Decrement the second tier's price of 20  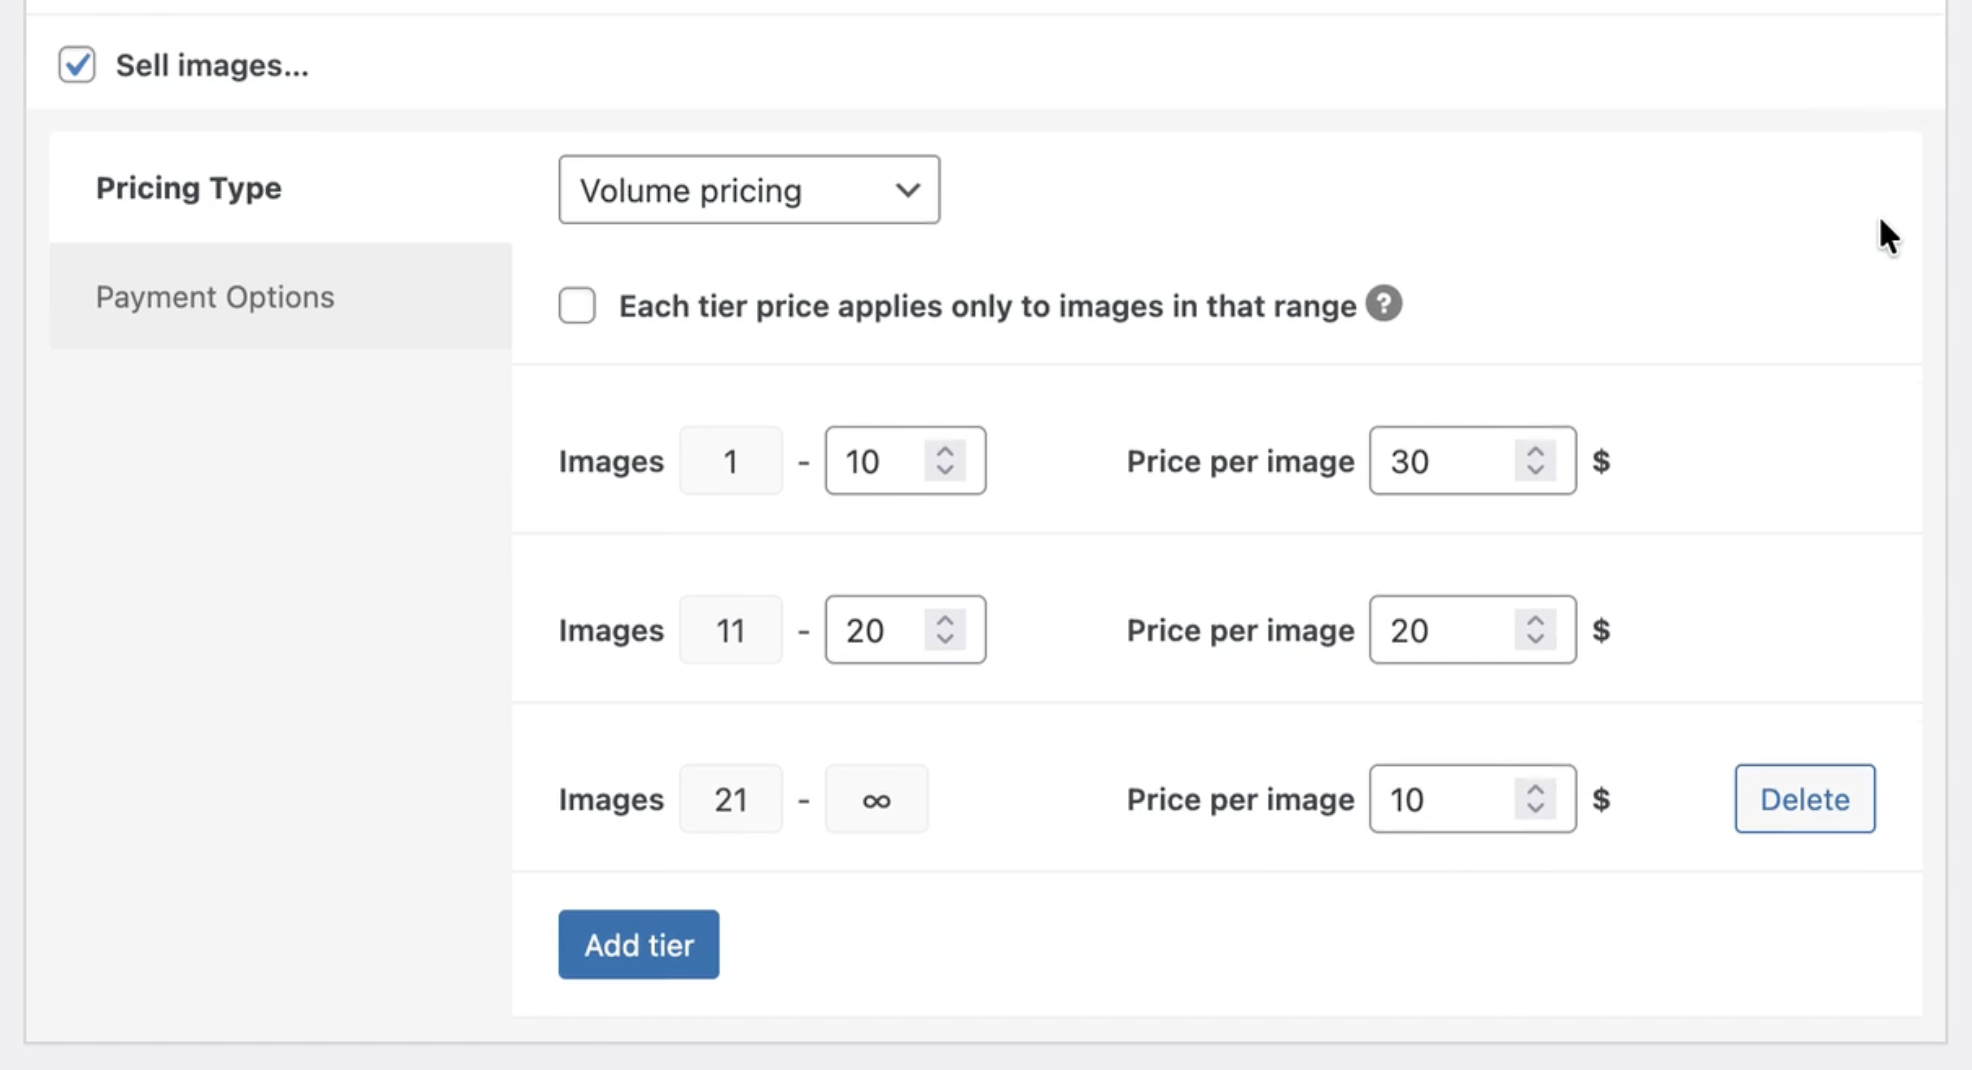(x=1533, y=641)
